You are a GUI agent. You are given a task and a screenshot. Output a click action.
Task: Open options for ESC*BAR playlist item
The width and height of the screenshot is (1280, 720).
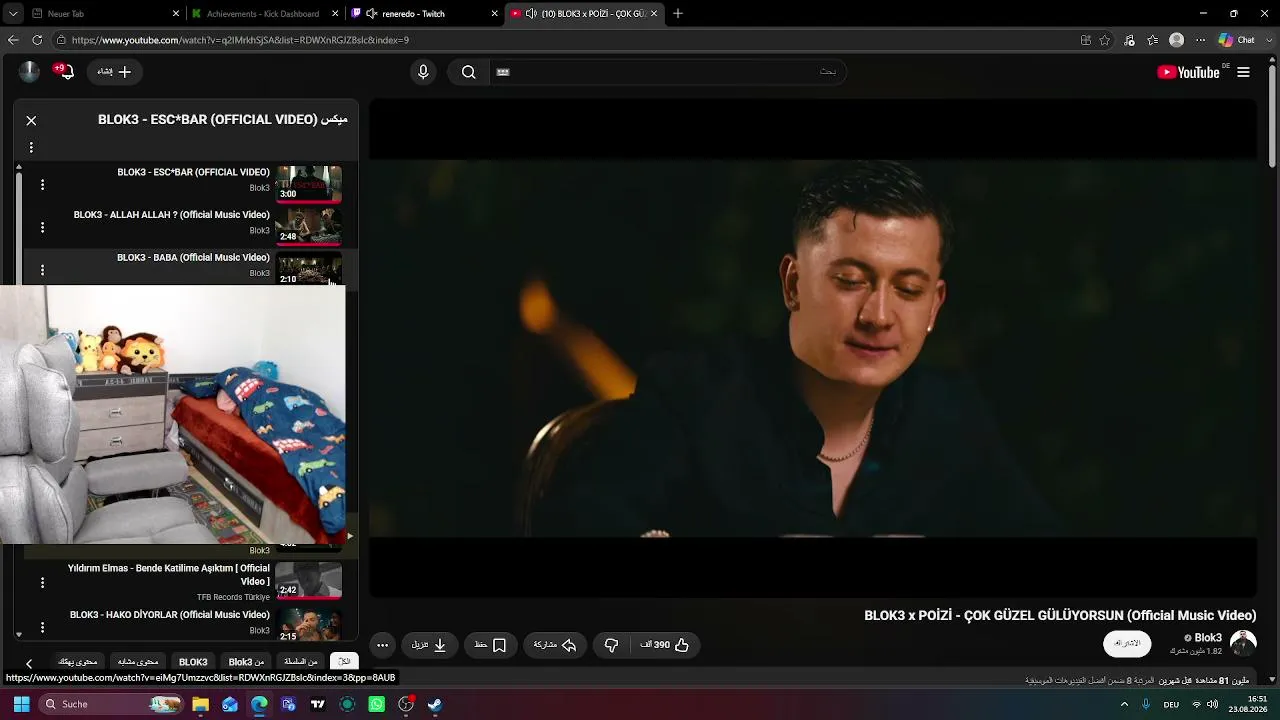coord(42,184)
